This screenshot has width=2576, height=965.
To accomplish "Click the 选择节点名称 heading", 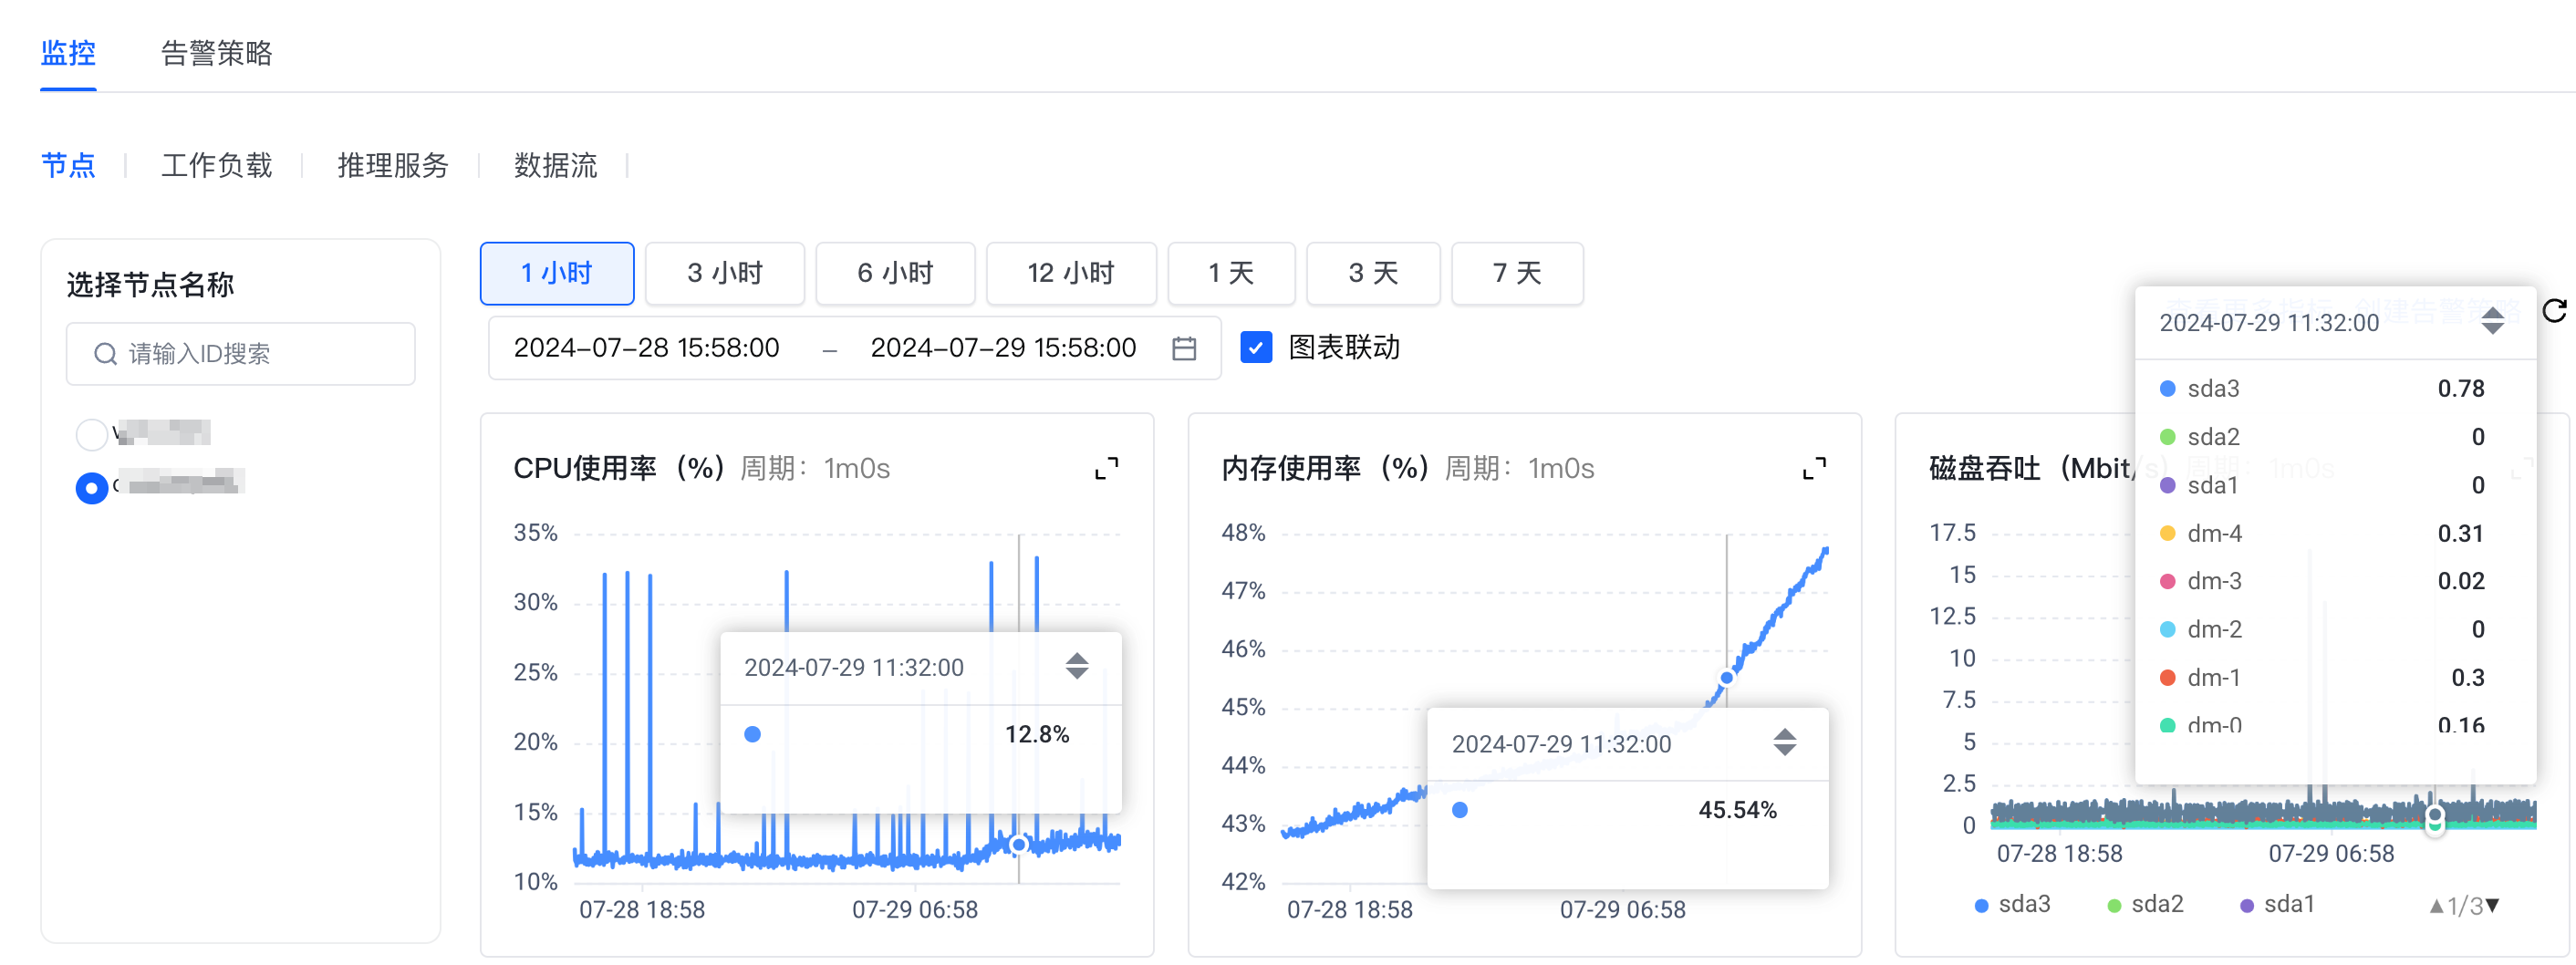I will pos(150,285).
